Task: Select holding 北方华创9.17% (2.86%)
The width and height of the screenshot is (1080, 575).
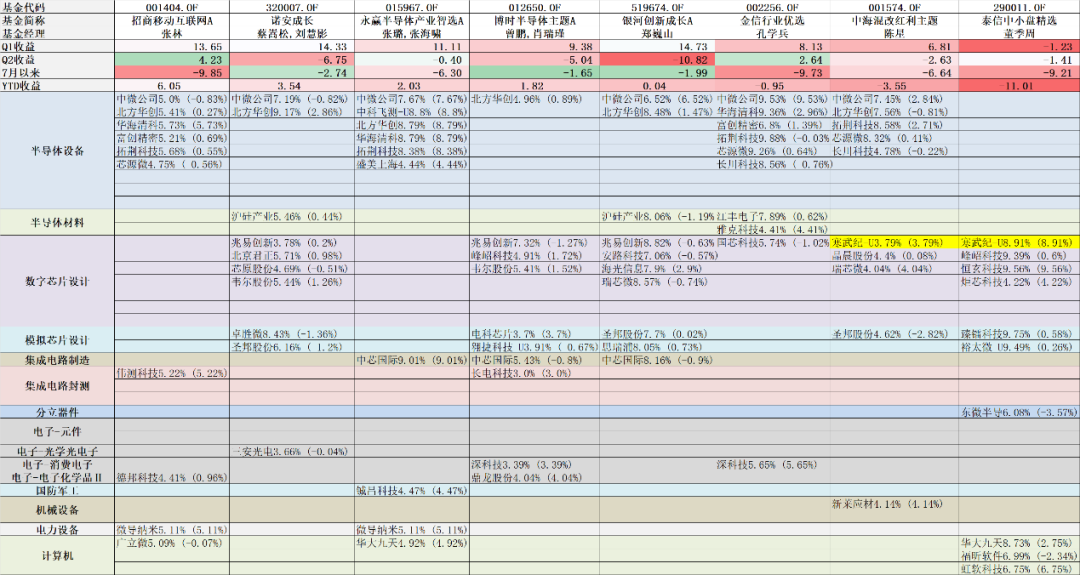Action: tap(287, 112)
